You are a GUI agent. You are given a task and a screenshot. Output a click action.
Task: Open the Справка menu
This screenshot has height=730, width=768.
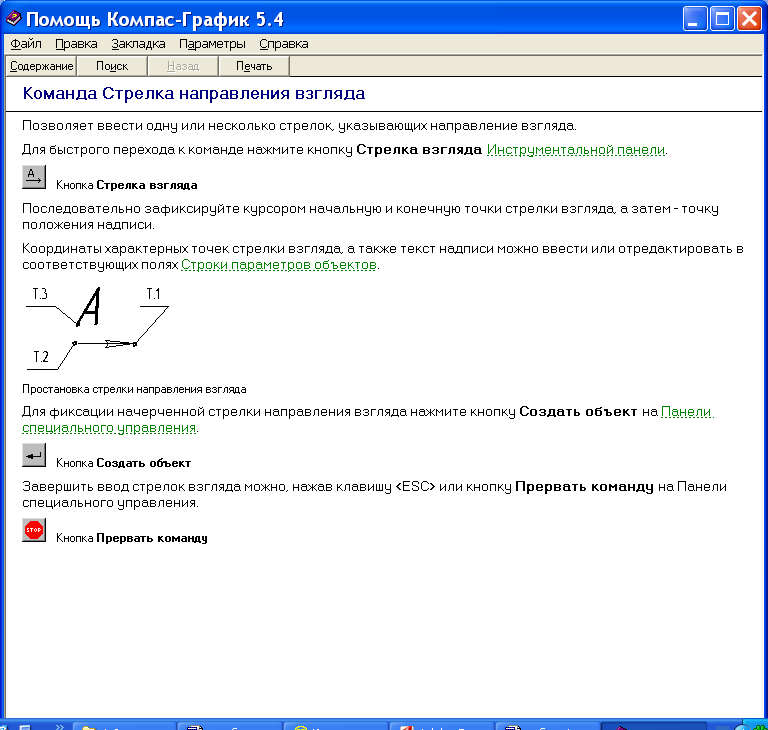(x=284, y=44)
